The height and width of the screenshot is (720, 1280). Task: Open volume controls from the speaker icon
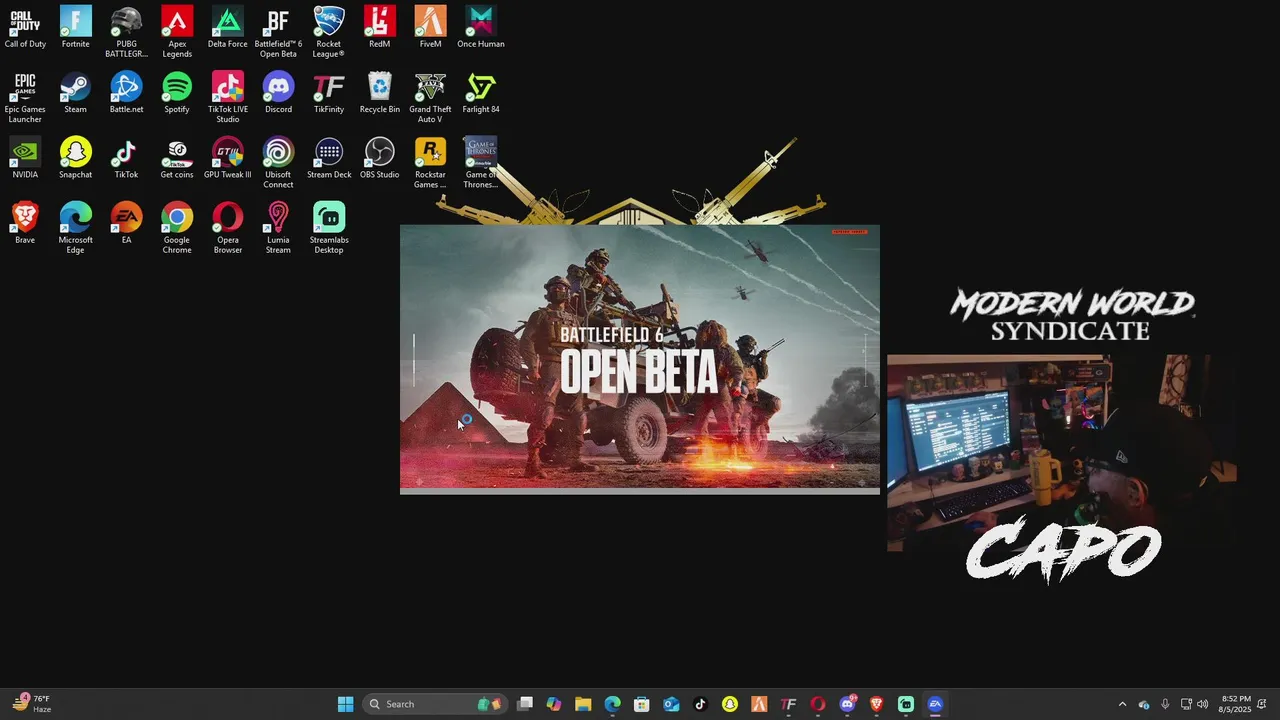tap(1203, 704)
